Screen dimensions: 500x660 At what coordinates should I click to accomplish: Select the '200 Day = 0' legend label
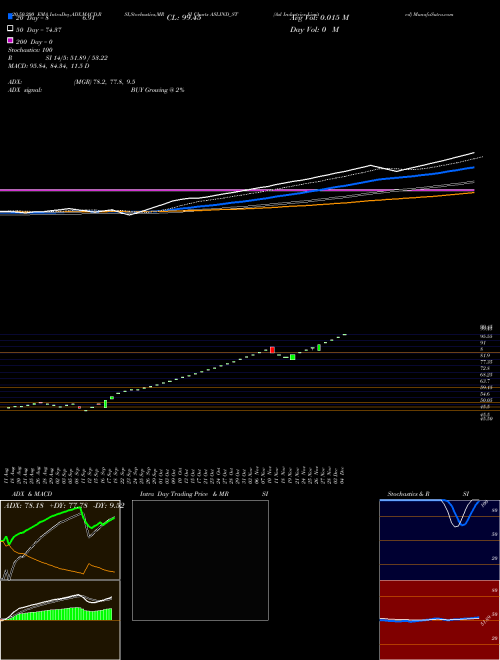(34, 42)
